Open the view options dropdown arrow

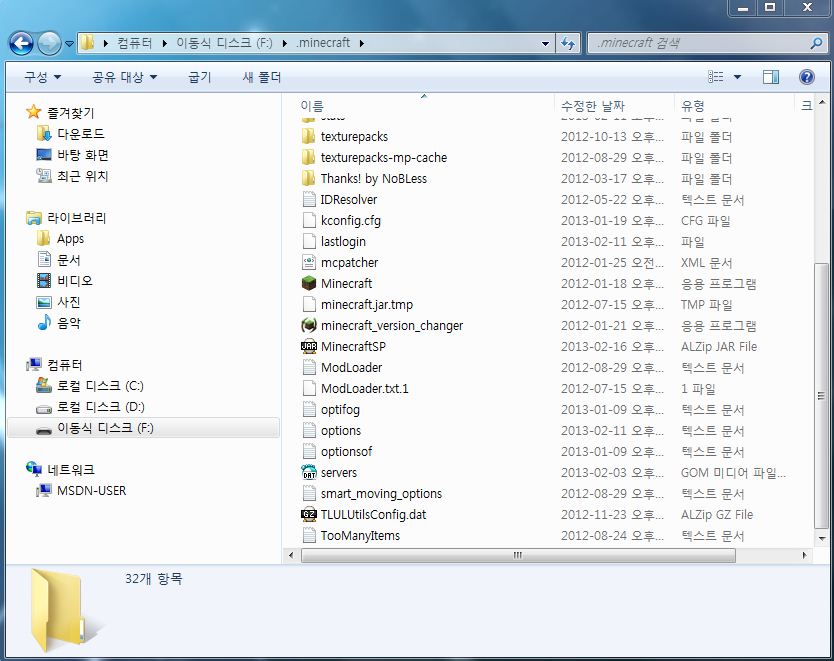[737, 77]
